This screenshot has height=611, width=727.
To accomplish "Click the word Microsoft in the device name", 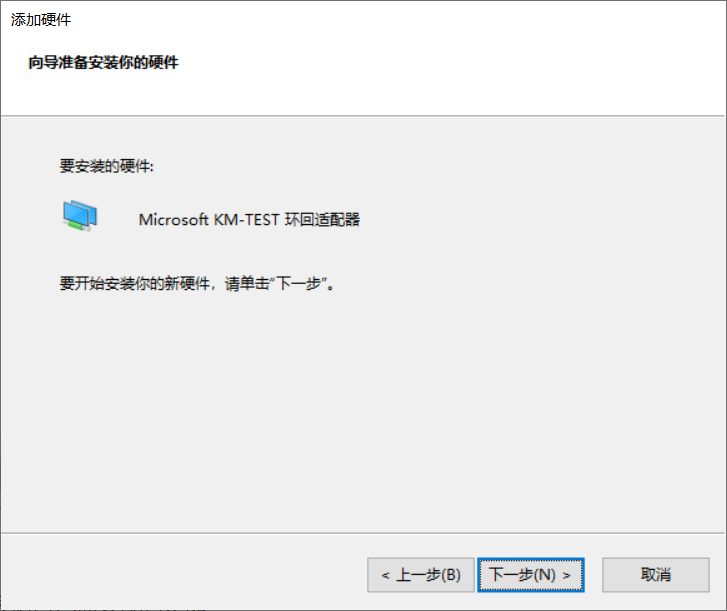I will pos(174,219).
